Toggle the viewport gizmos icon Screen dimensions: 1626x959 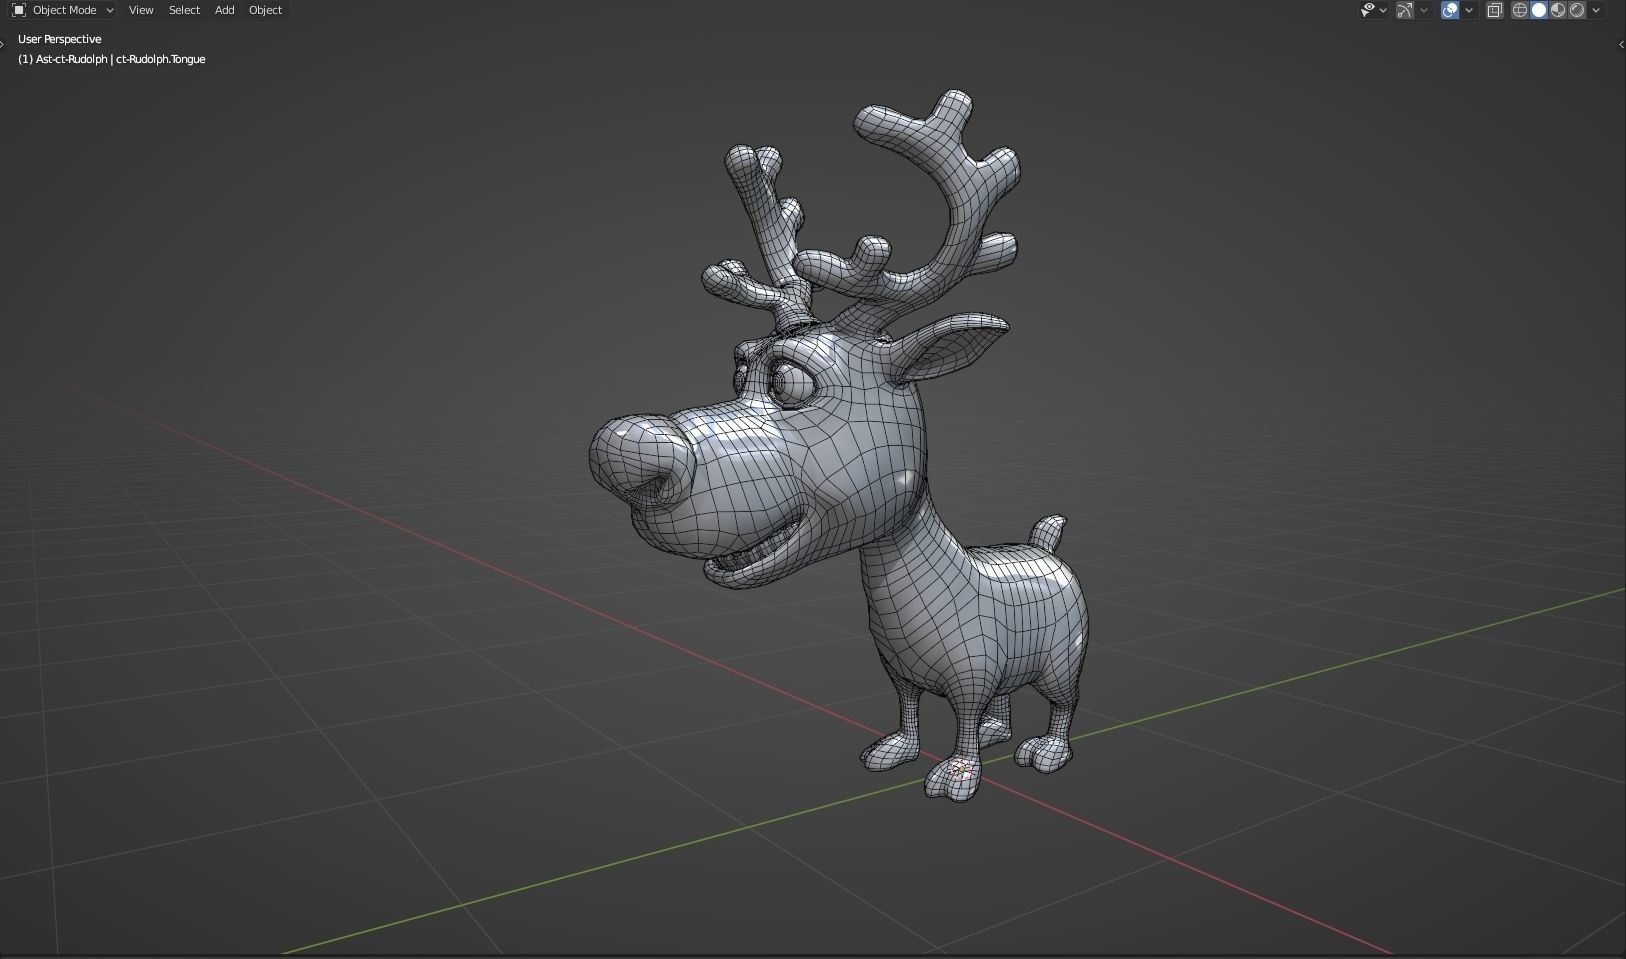click(1405, 10)
